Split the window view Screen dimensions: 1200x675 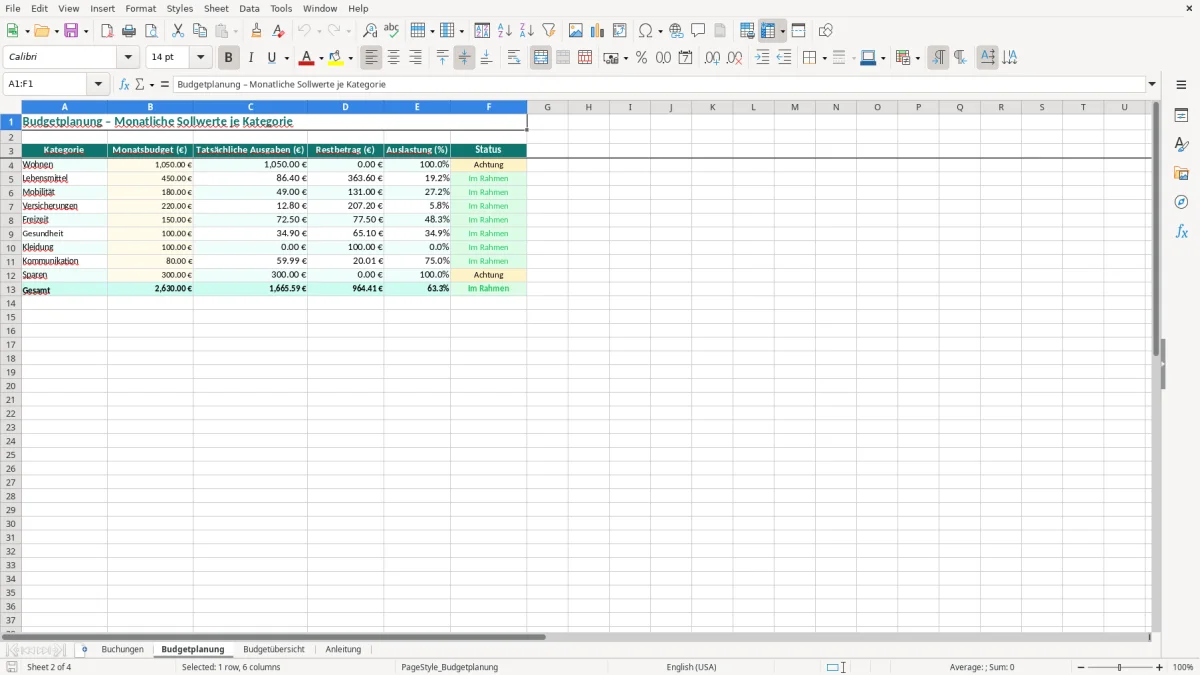pyautogui.click(x=799, y=31)
